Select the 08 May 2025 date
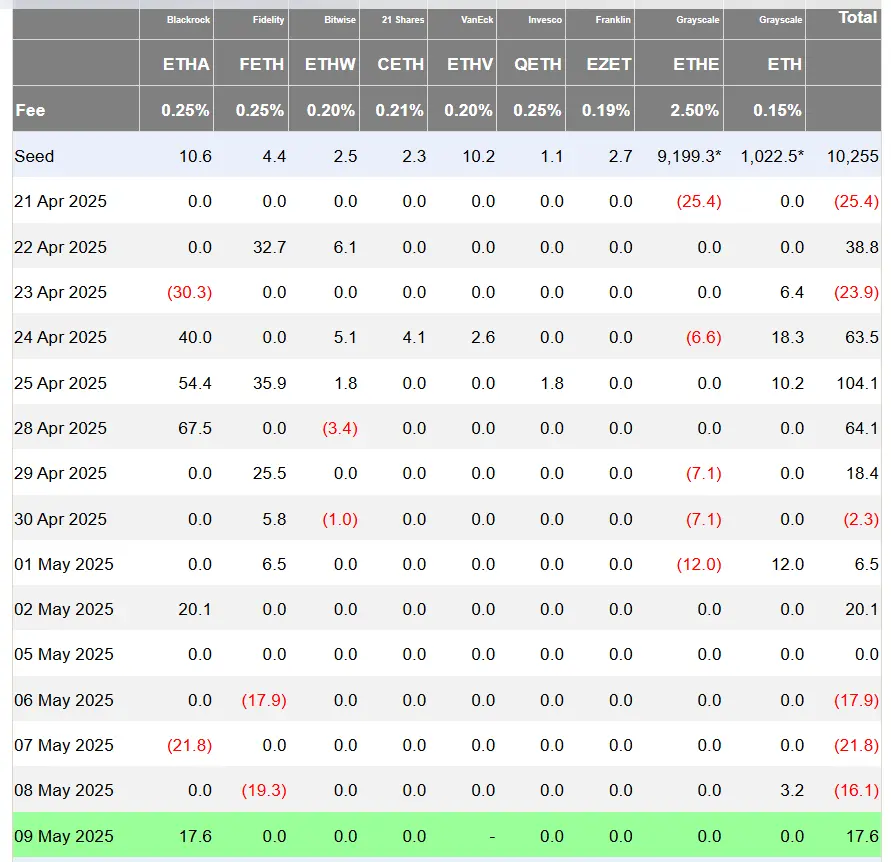 pyautogui.click(x=64, y=790)
